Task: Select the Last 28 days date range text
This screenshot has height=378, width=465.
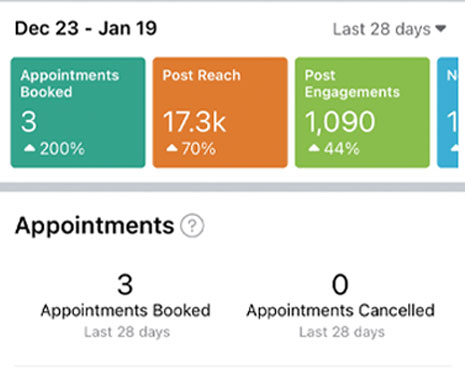Action: [x=382, y=29]
